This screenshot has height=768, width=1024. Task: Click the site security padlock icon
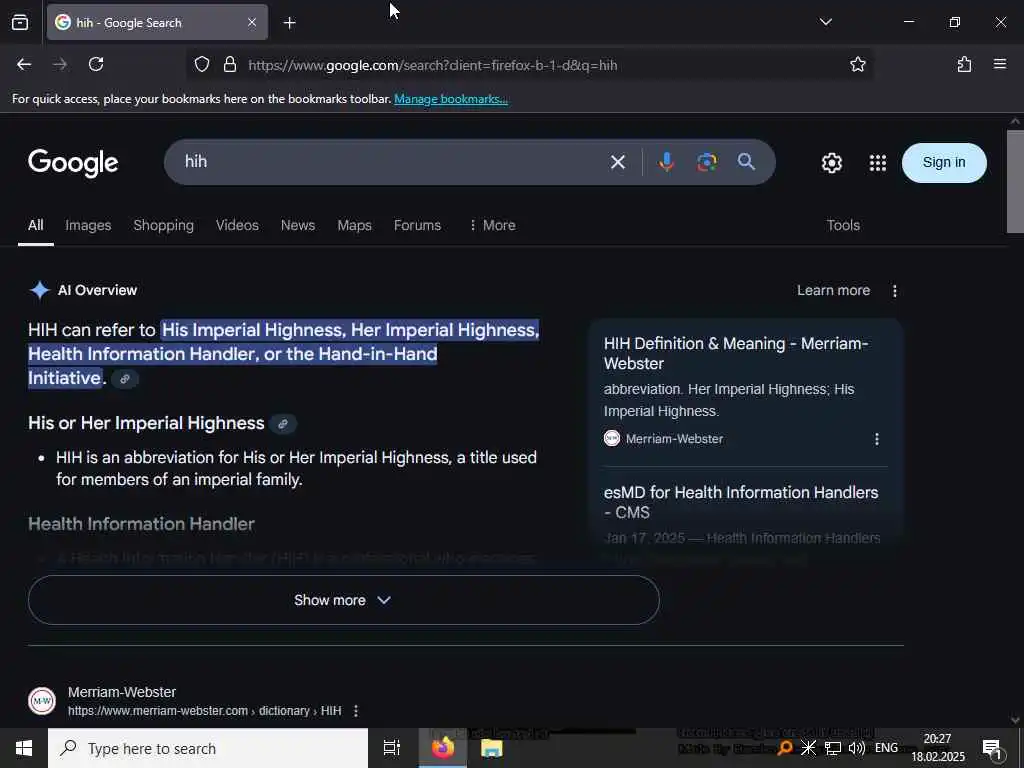coord(229,64)
